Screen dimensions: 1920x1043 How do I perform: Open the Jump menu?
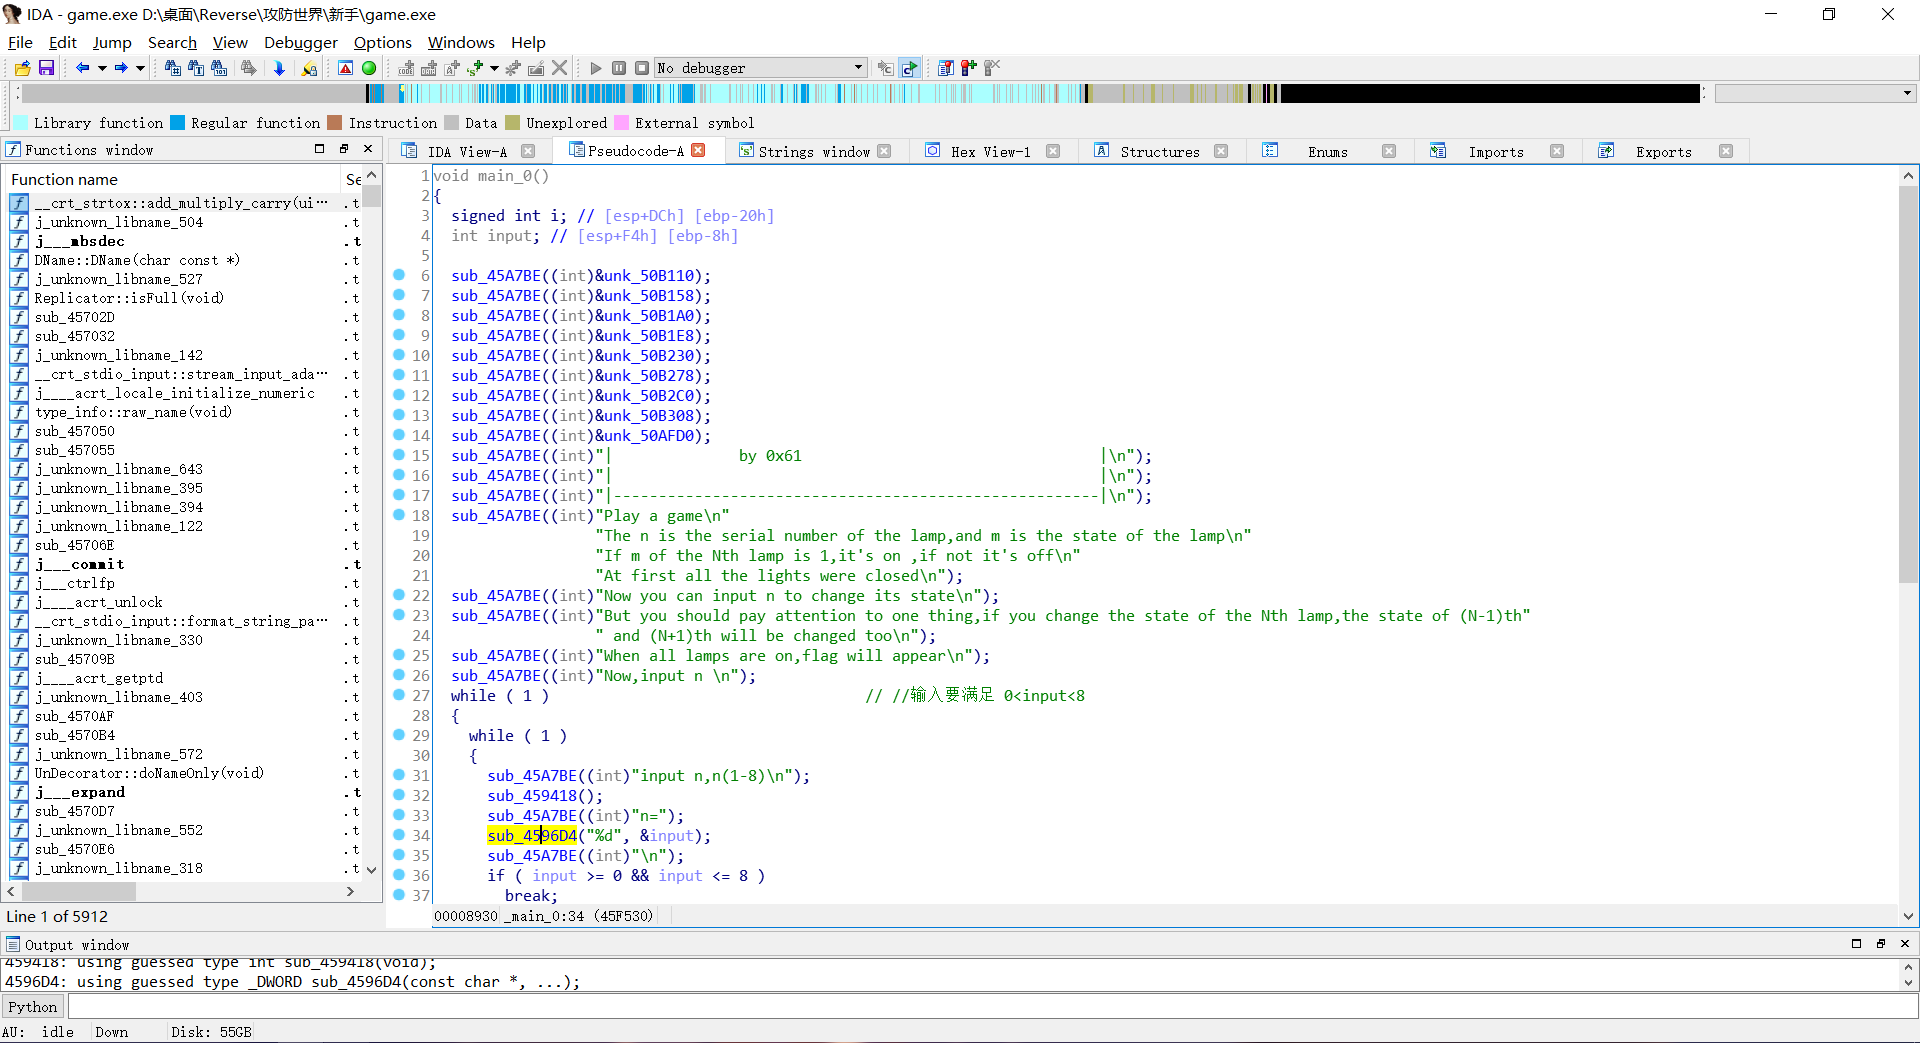(x=112, y=42)
